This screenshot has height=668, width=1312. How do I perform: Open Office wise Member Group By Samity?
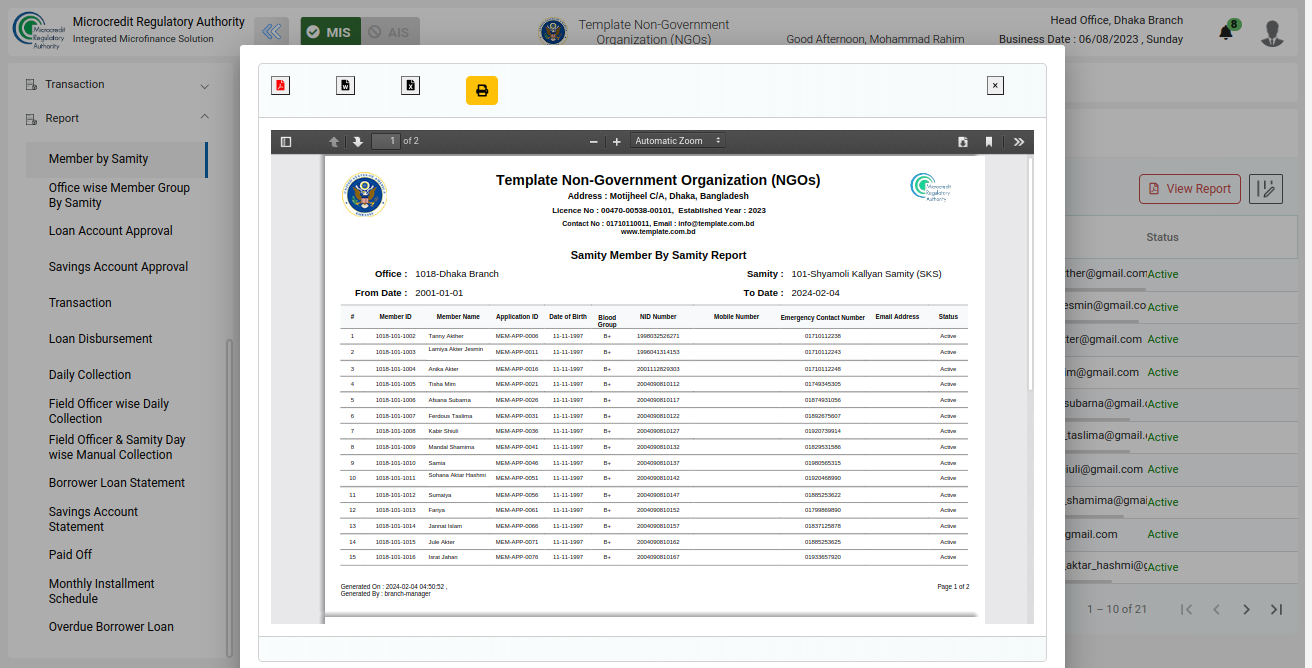(120, 195)
